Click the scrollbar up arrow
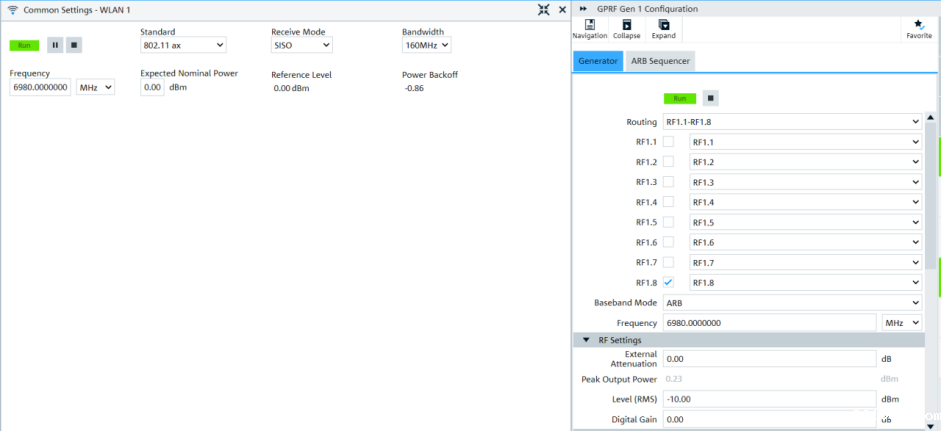 (x=930, y=118)
